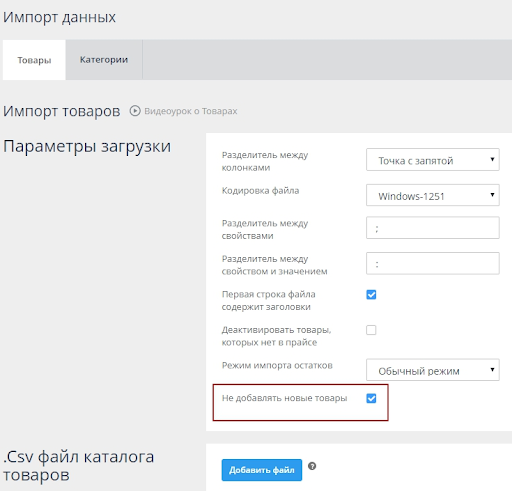Toggle the Не добавлять новые товары checkbox
The height and width of the screenshot is (491, 512).
(371, 398)
